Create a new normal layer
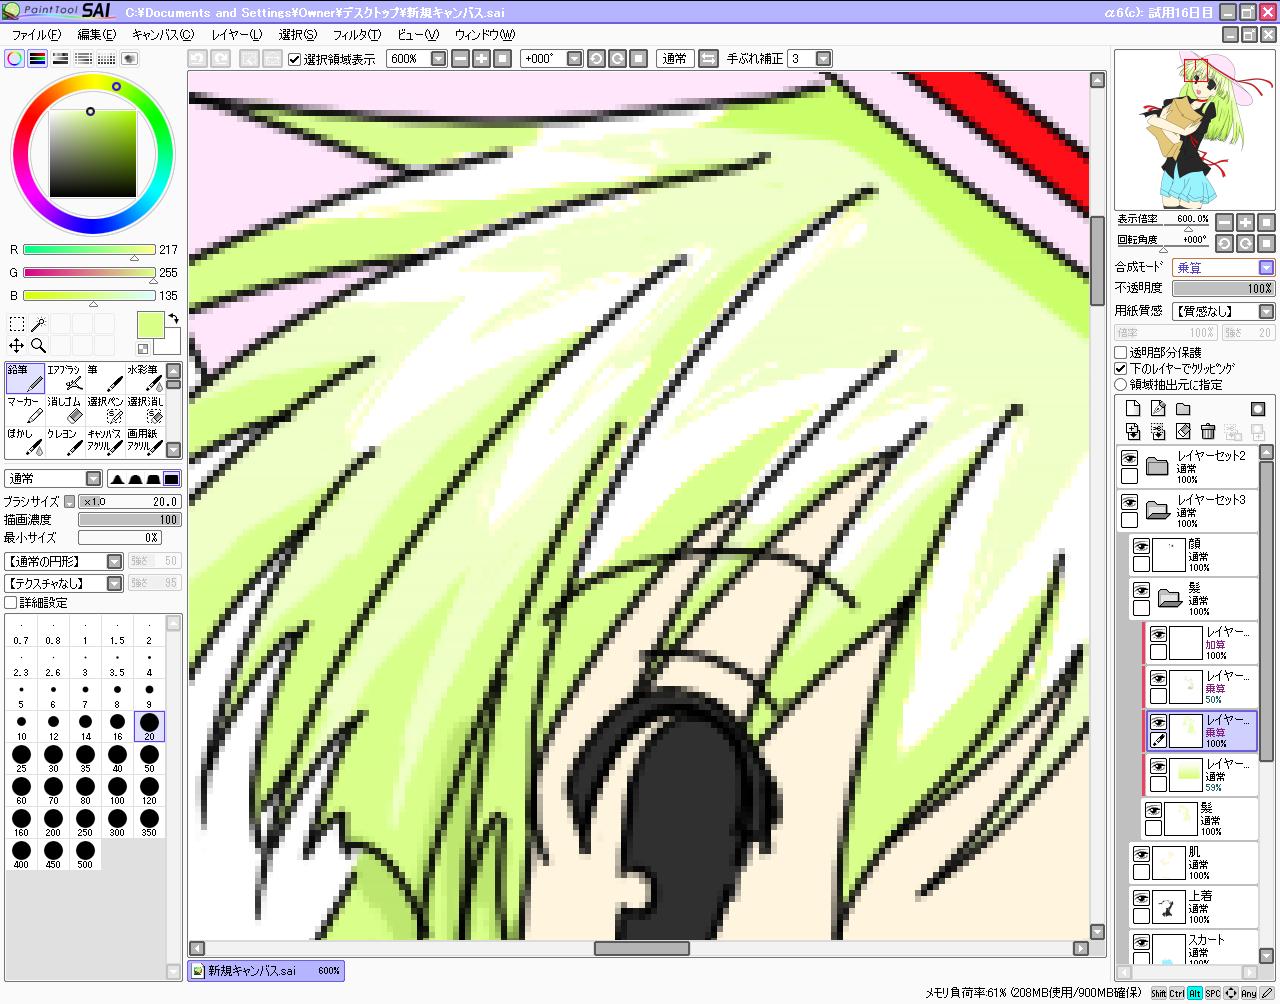This screenshot has height=1004, width=1280. tap(1133, 408)
